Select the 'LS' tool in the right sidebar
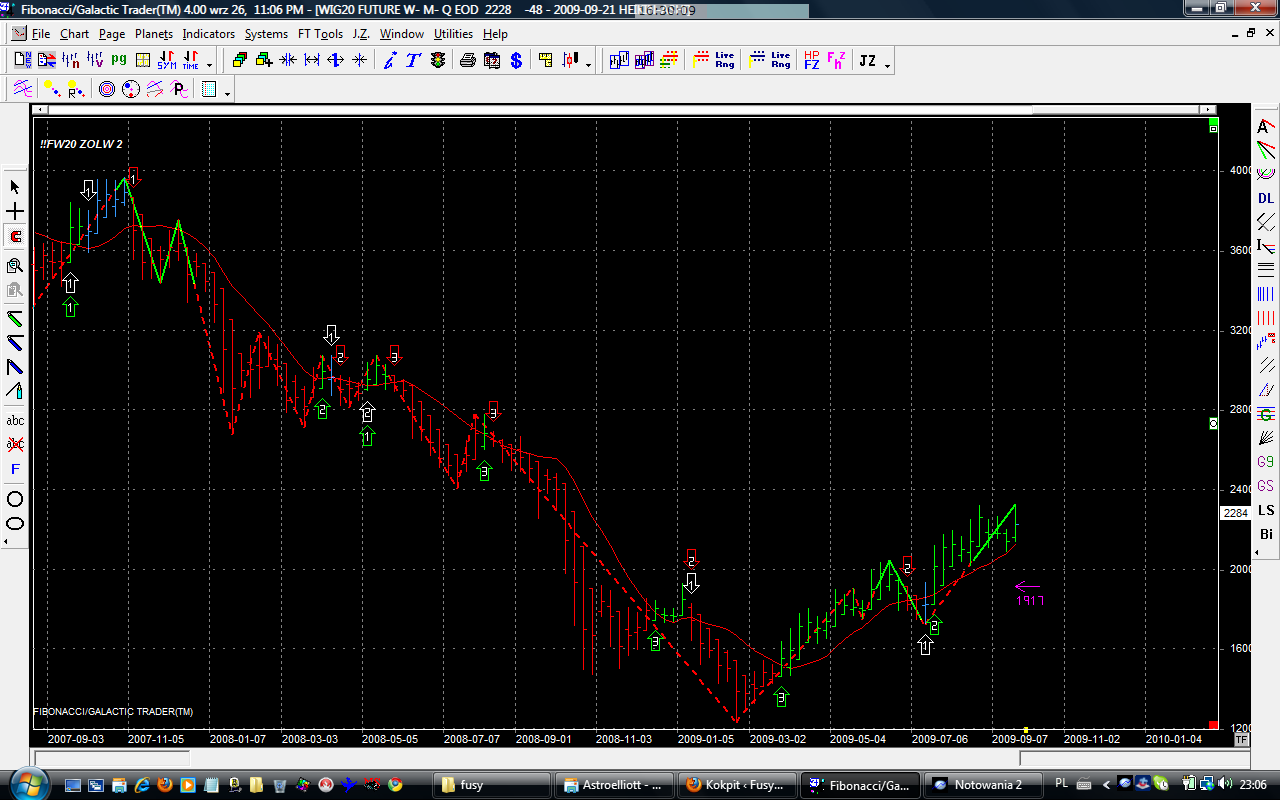Viewport: 1280px width, 800px height. 1266,510
